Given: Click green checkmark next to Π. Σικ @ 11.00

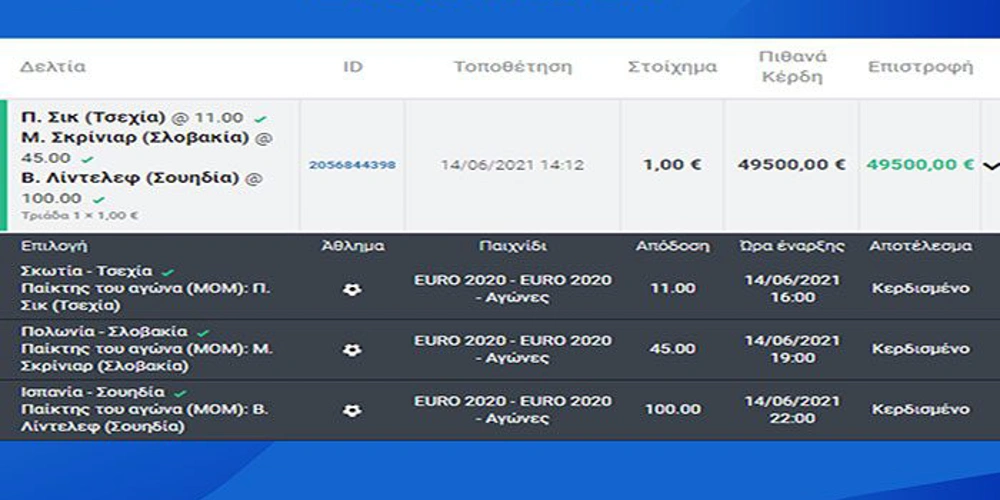Looking at the screenshot, I should pyautogui.click(x=260, y=119).
